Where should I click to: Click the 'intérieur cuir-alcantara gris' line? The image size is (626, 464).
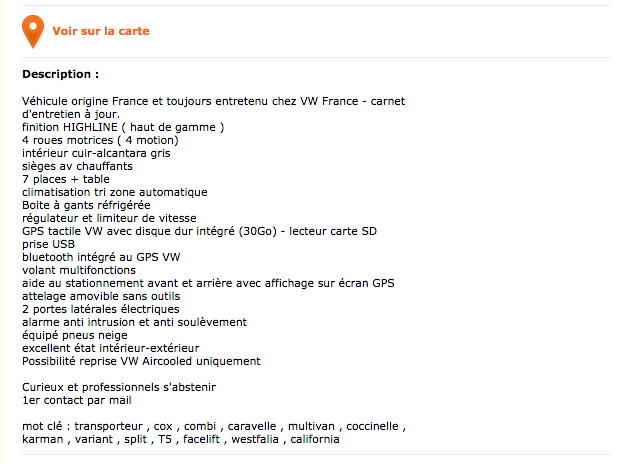[x=96, y=153]
